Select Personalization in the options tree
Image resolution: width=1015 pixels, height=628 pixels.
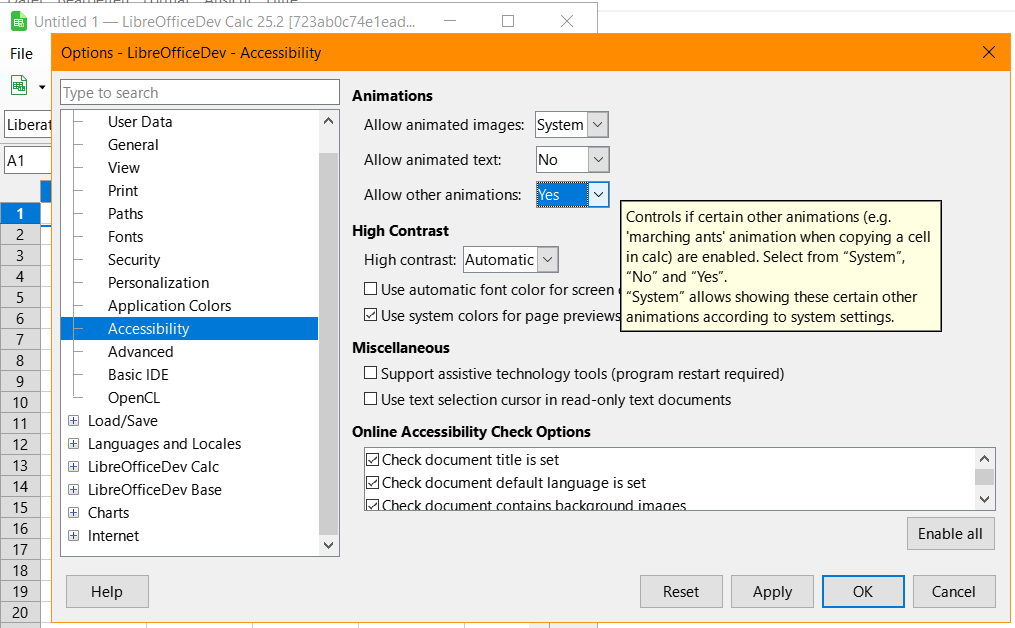(159, 283)
